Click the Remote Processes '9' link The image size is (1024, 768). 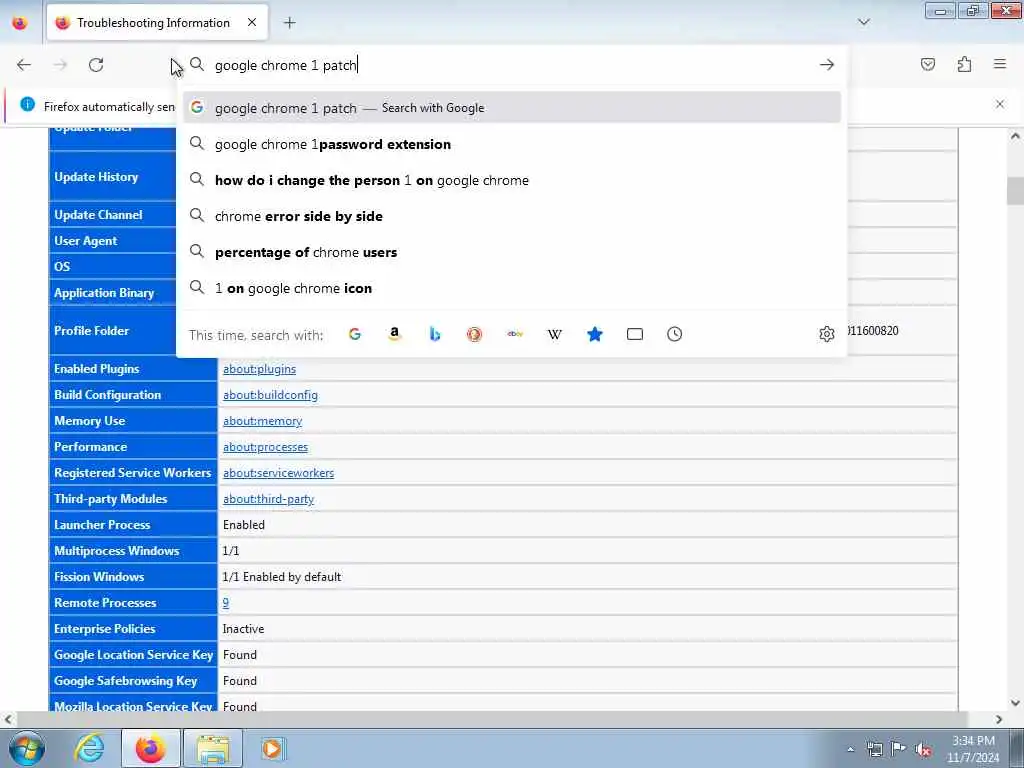(225, 603)
